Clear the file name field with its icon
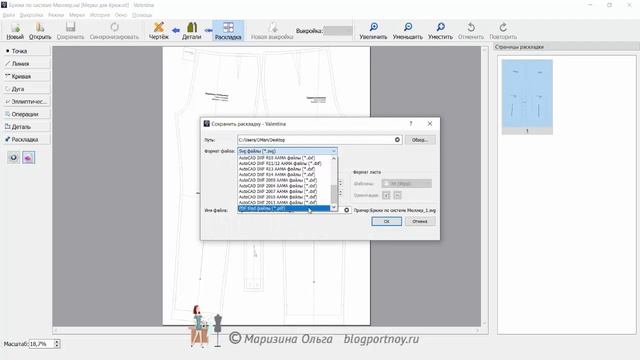The image size is (640, 360). coord(347,210)
